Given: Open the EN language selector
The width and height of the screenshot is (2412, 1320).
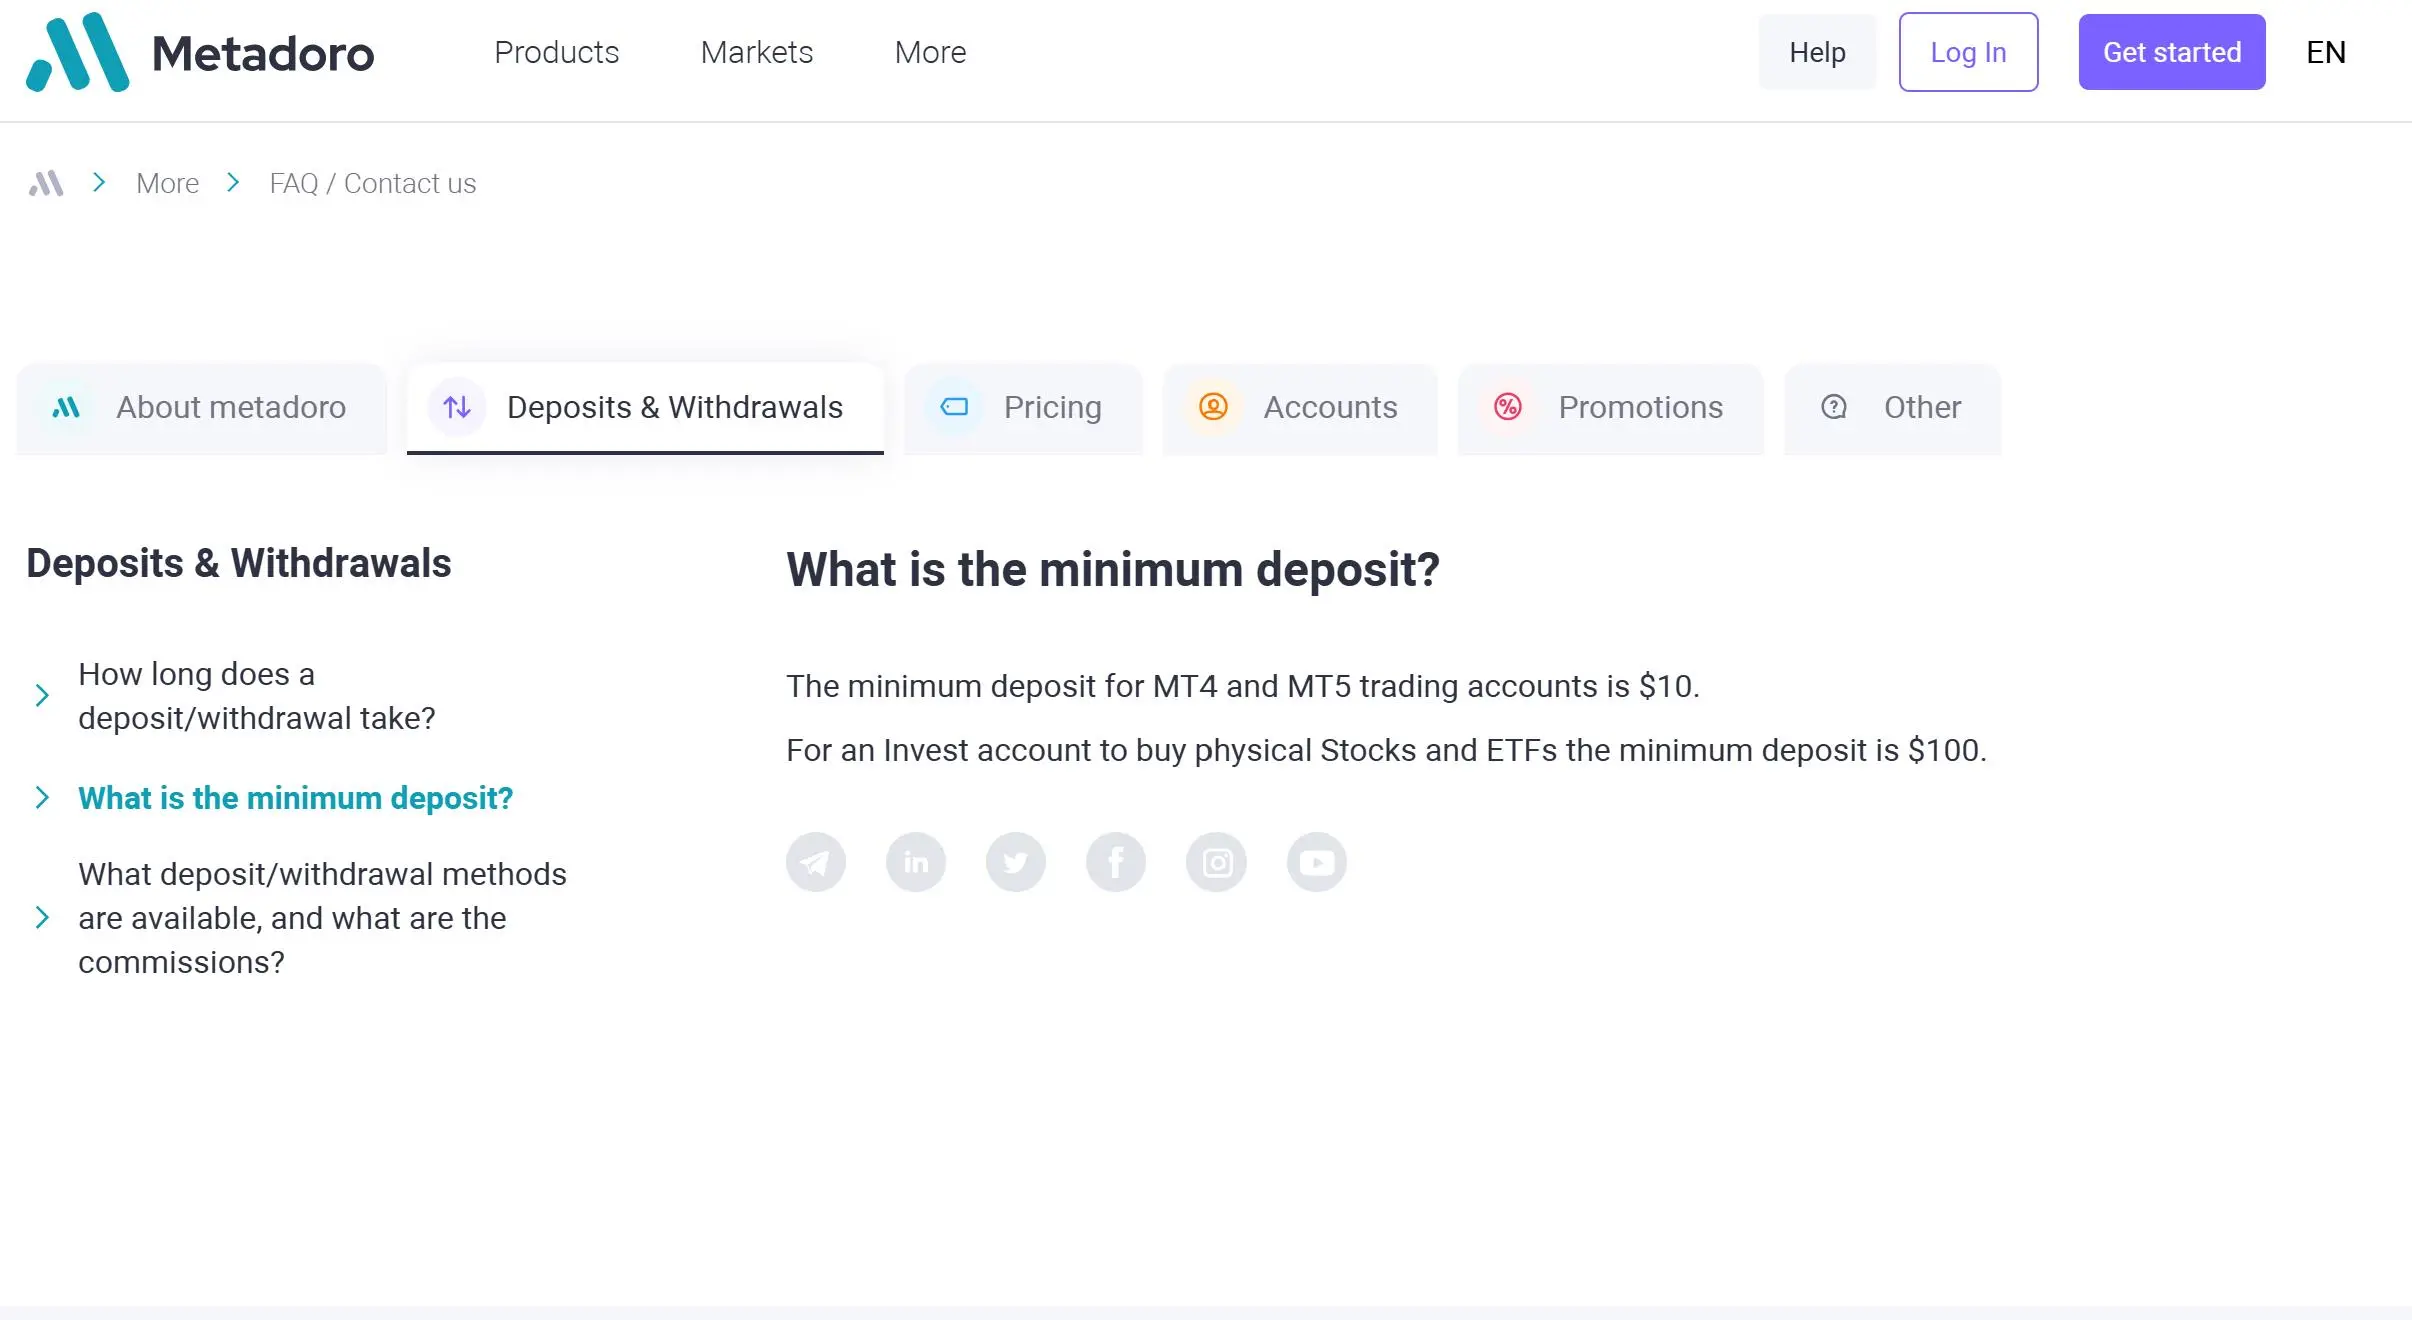Looking at the screenshot, I should (x=2326, y=52).
